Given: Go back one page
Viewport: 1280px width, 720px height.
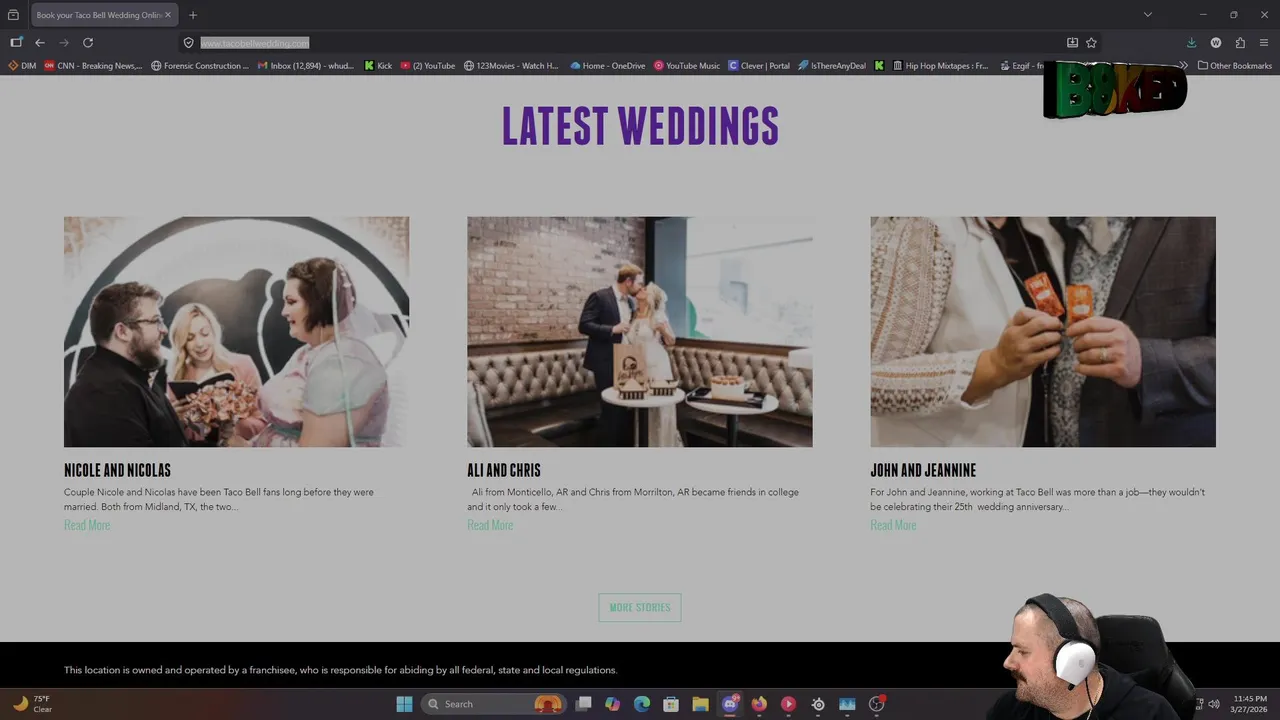Looking at the screenshot, I should point(40,43).
